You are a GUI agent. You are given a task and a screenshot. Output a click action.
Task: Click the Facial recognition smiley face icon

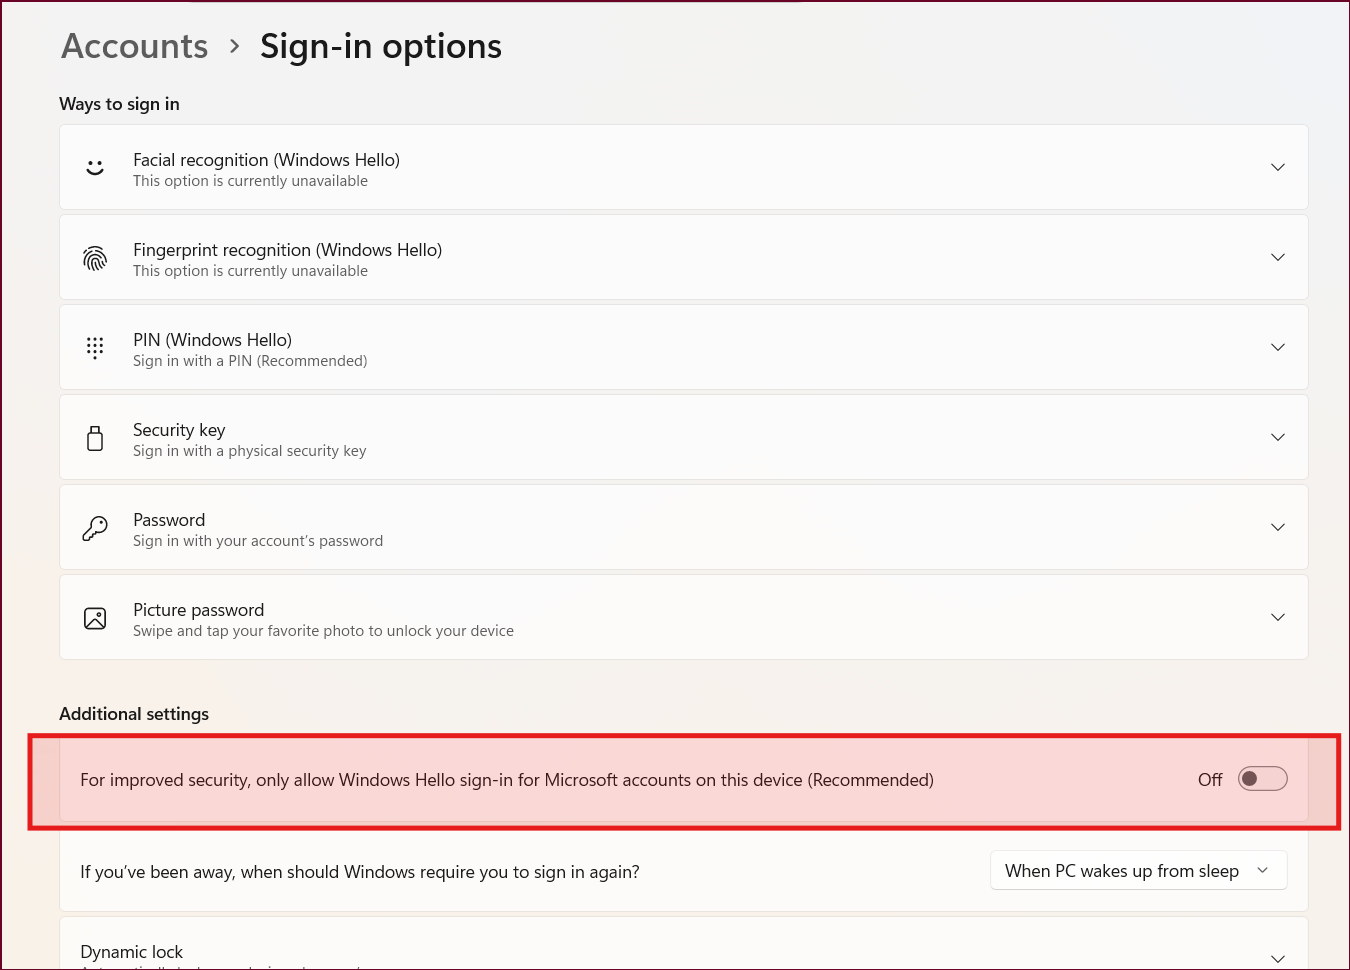95,168
